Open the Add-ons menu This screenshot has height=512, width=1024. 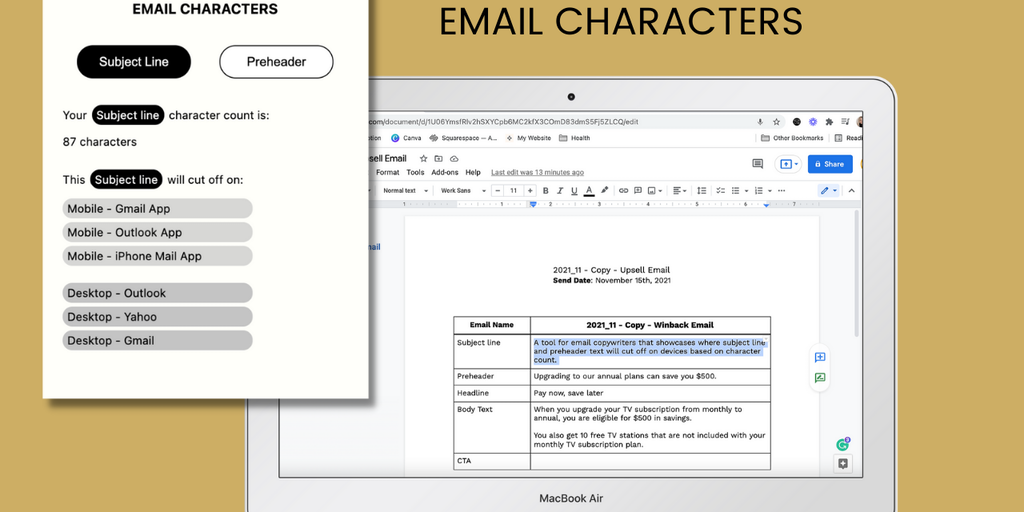[x=445, y=172]
